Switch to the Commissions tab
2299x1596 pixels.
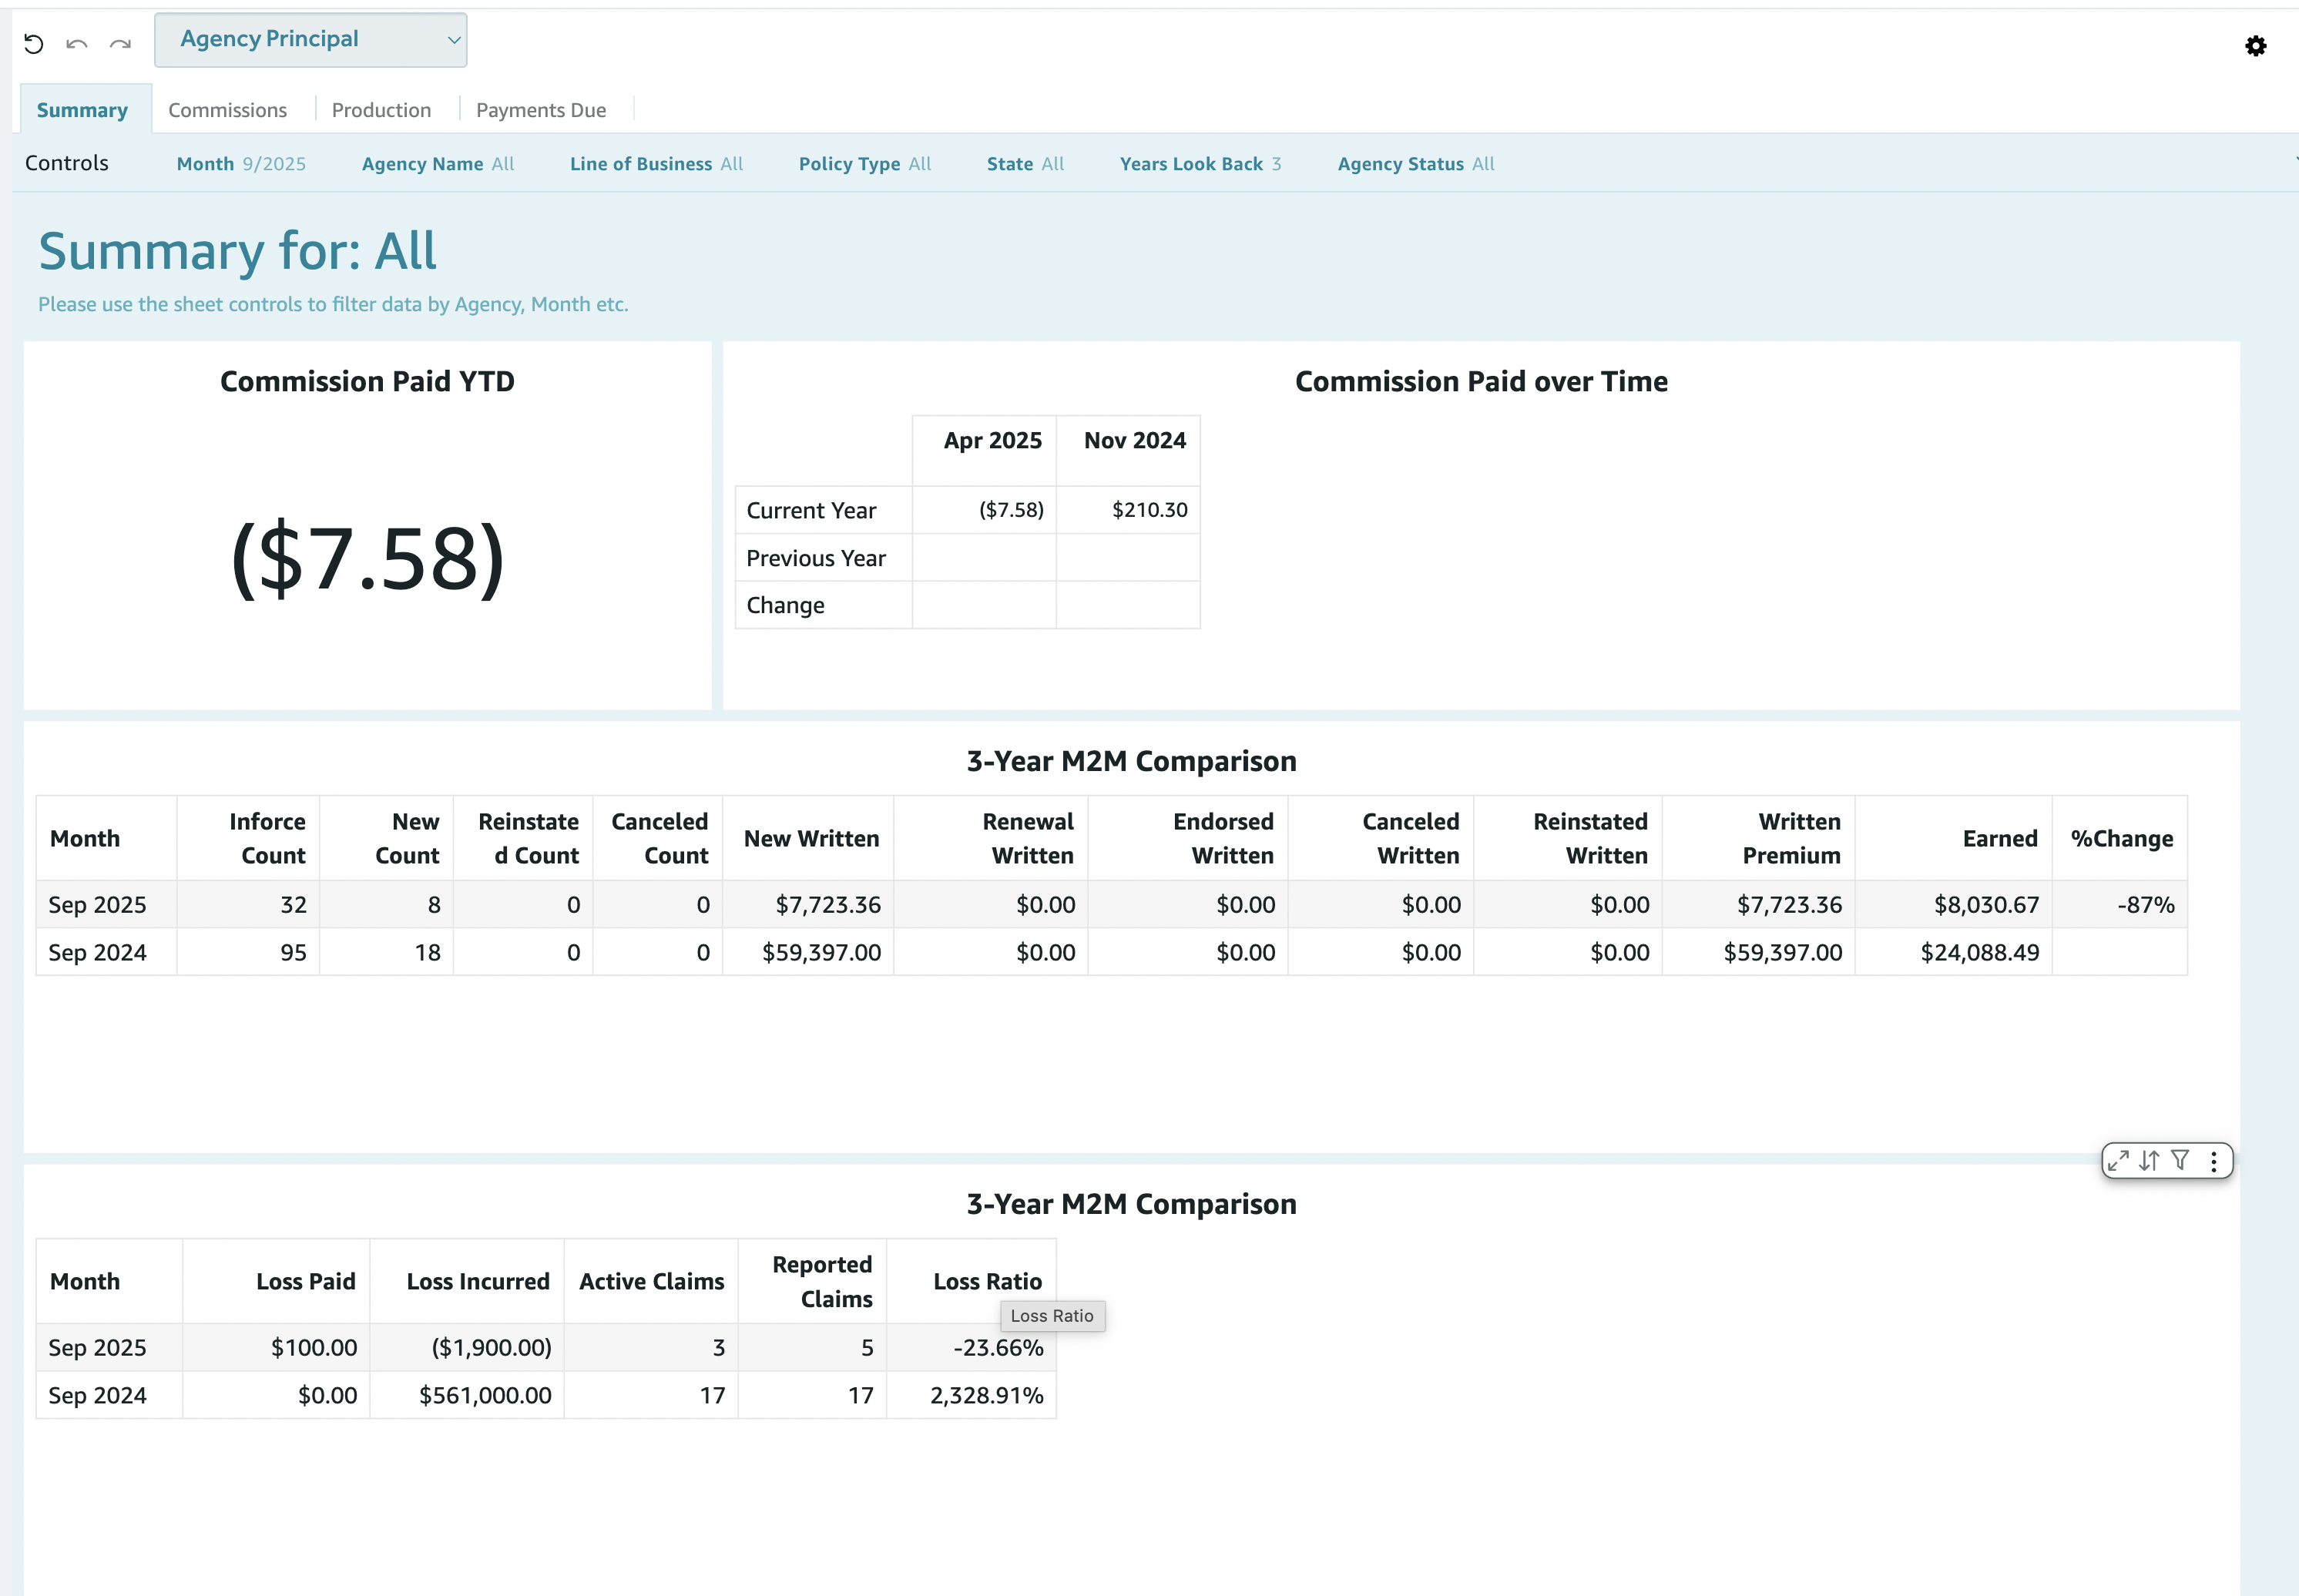coord(227,110)
